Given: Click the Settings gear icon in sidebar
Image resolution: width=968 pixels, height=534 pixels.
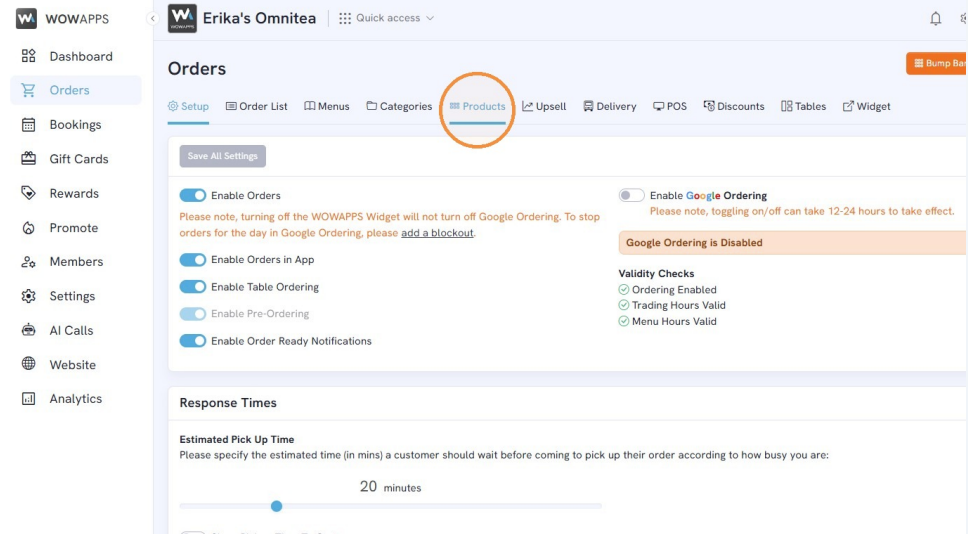Looking at the screenshot, I should pos(28,296).
